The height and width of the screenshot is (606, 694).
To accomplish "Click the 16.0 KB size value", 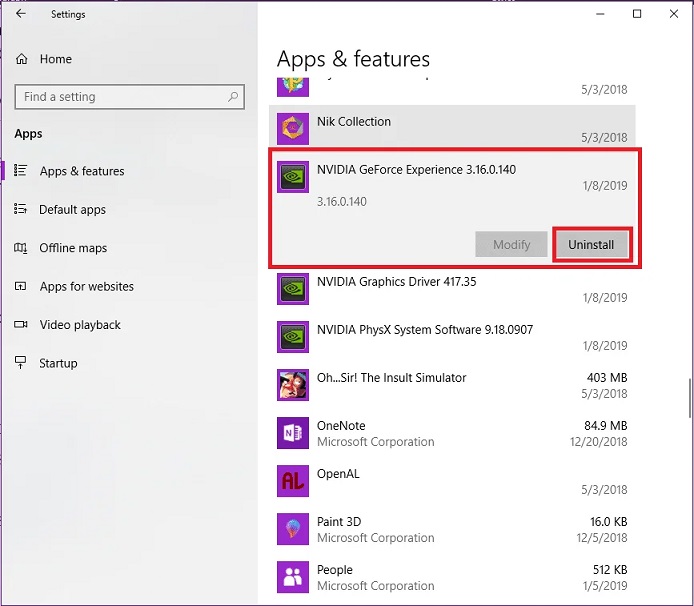I will (x=609, y=521).
